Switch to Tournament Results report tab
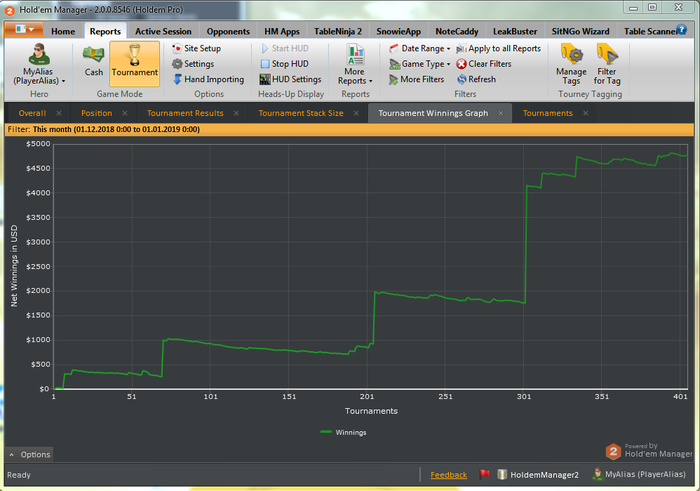 pyautogui.click(x=185, y=113)
